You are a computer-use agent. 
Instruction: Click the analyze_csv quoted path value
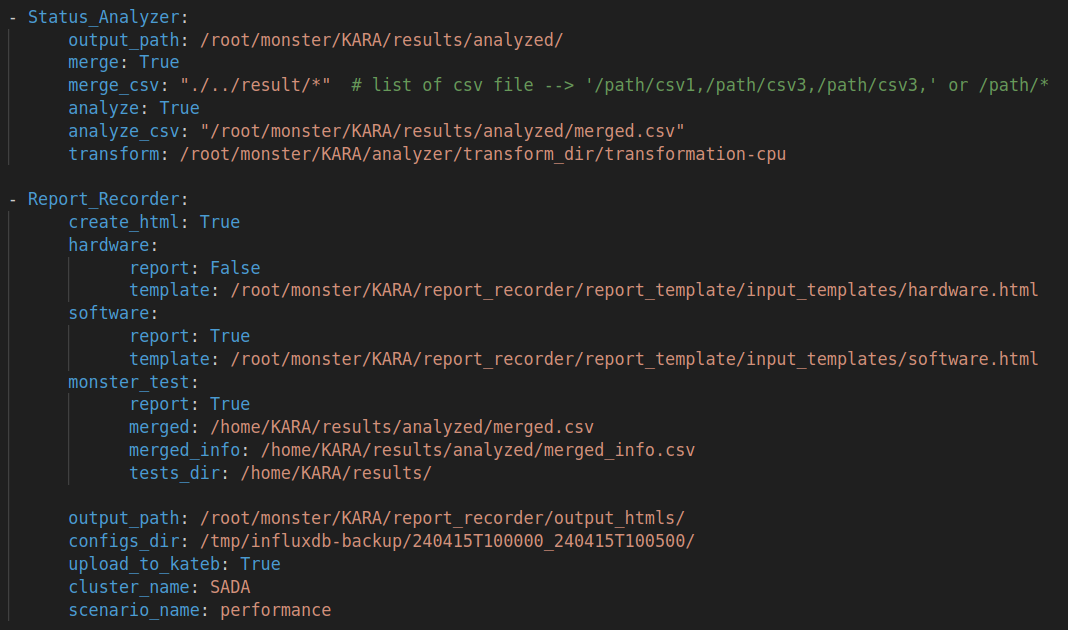442,131
